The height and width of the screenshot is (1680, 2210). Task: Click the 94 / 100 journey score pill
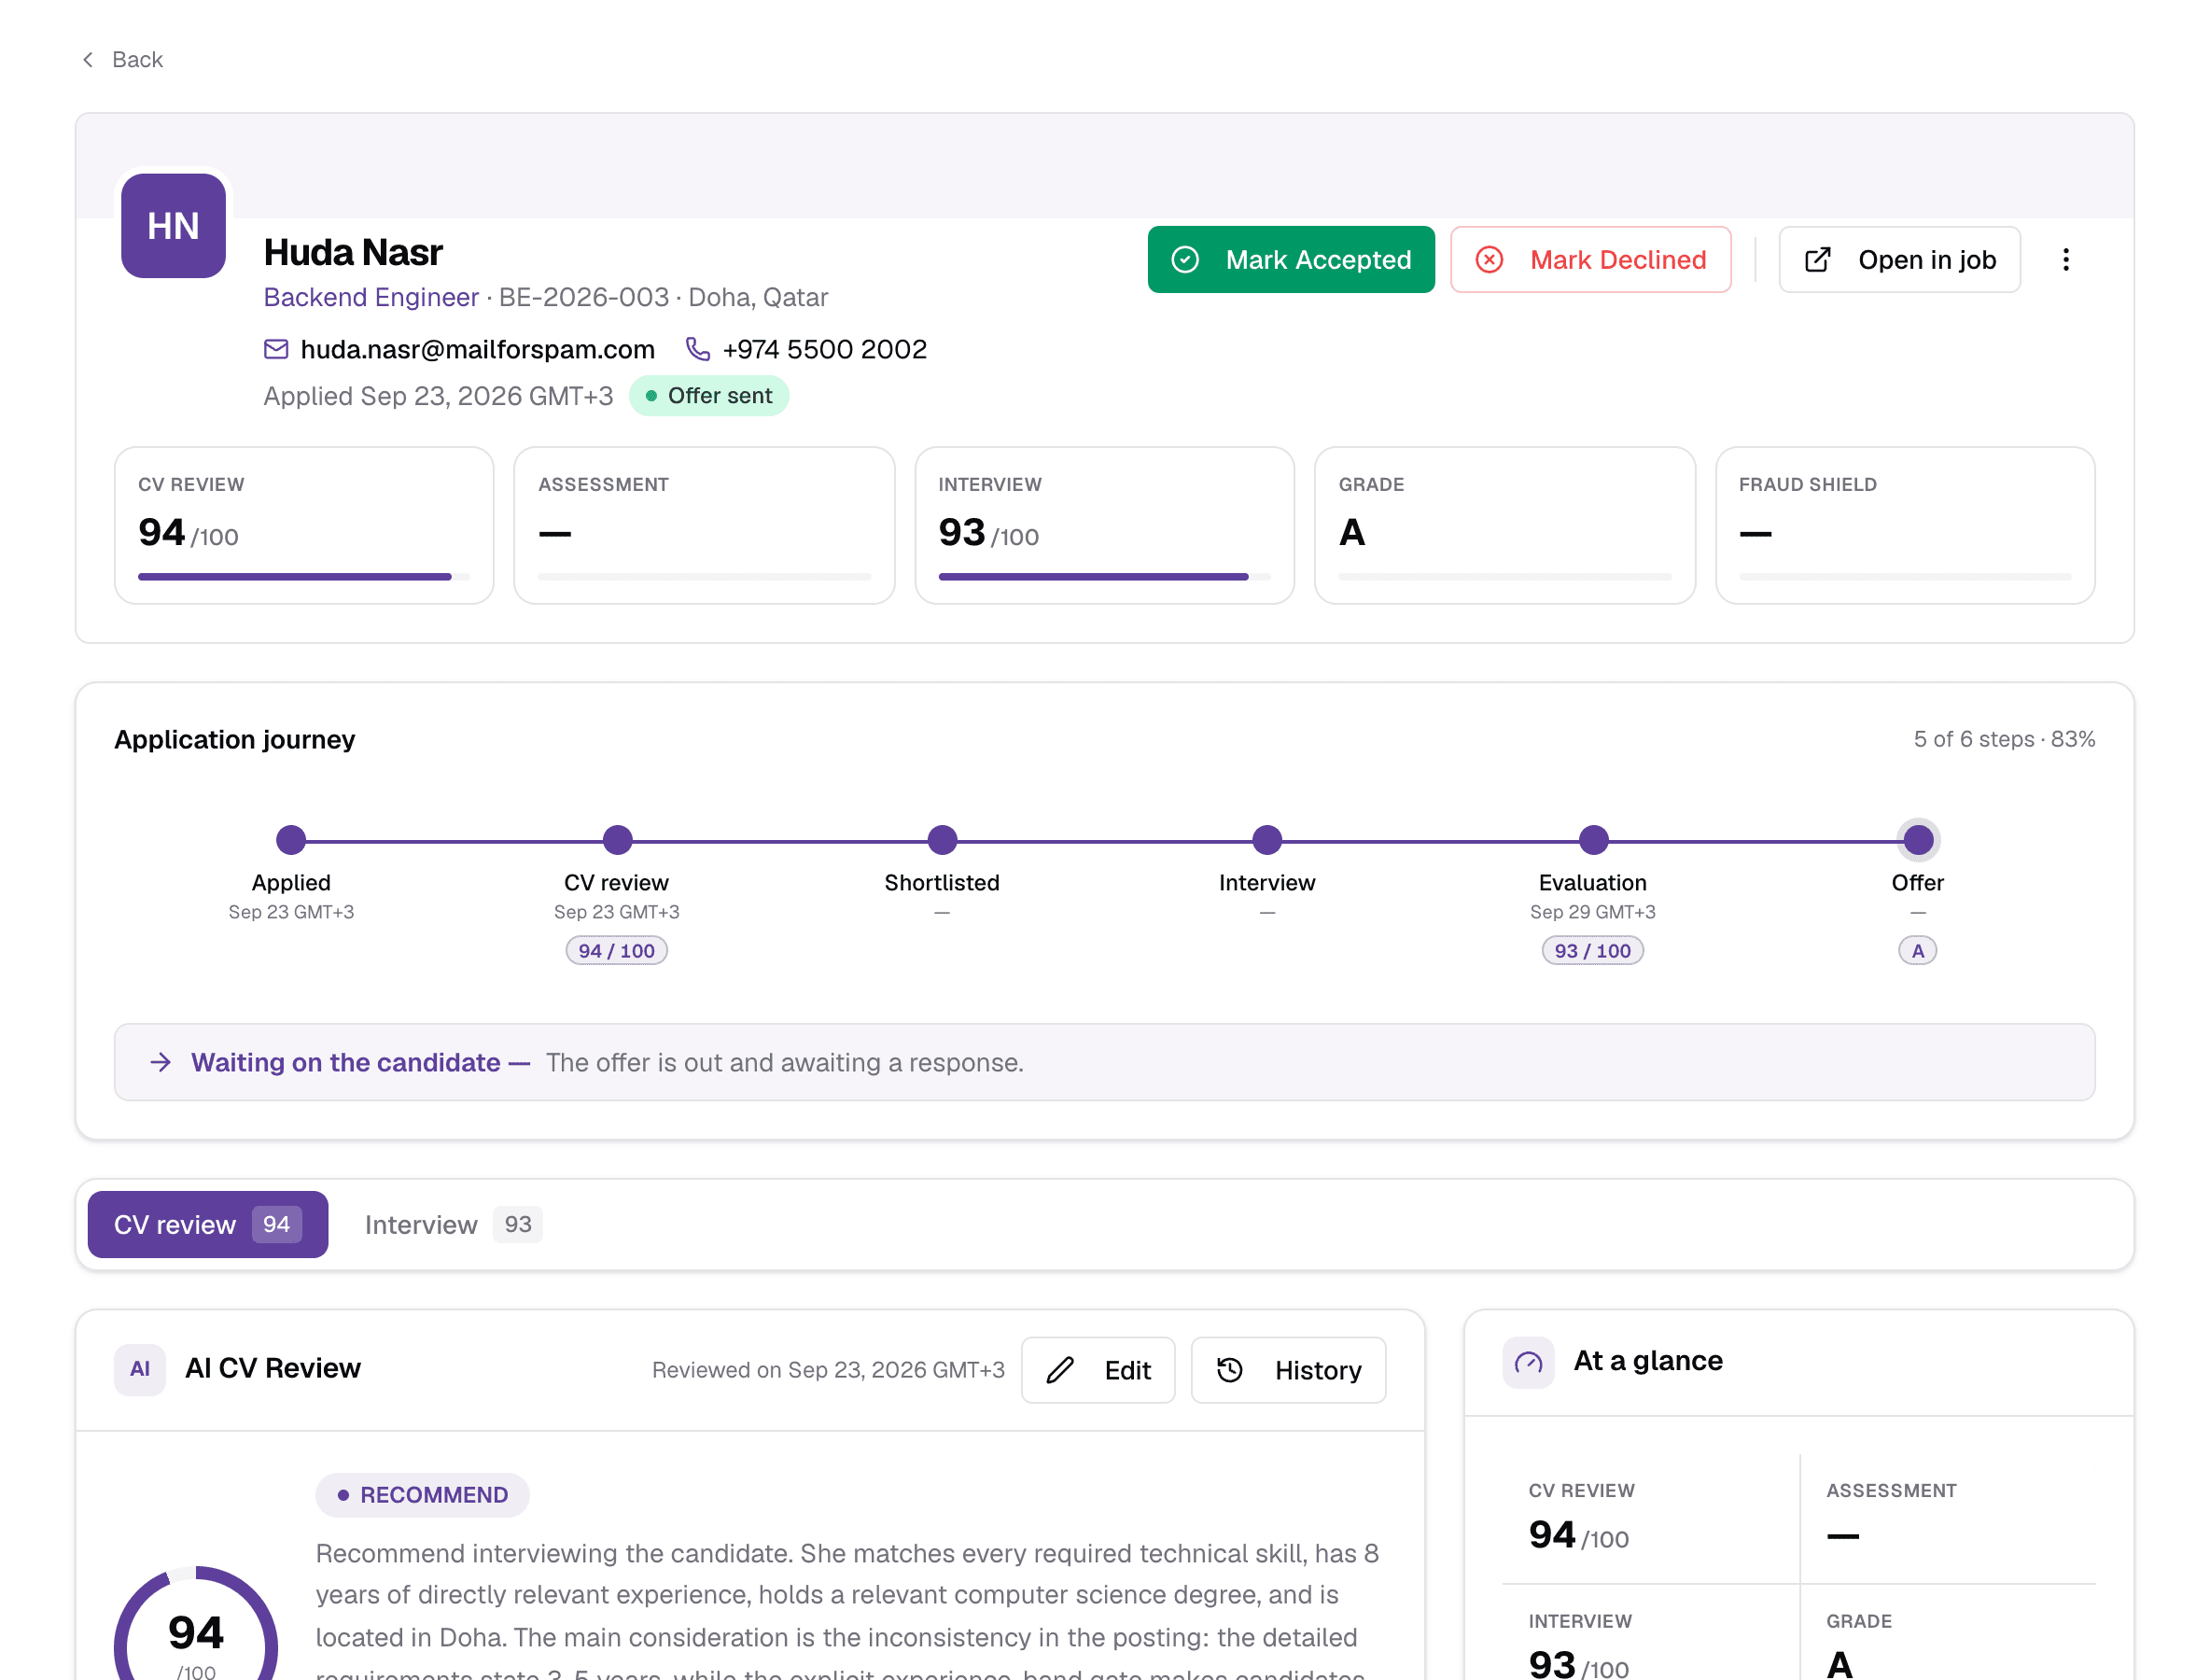616,950
